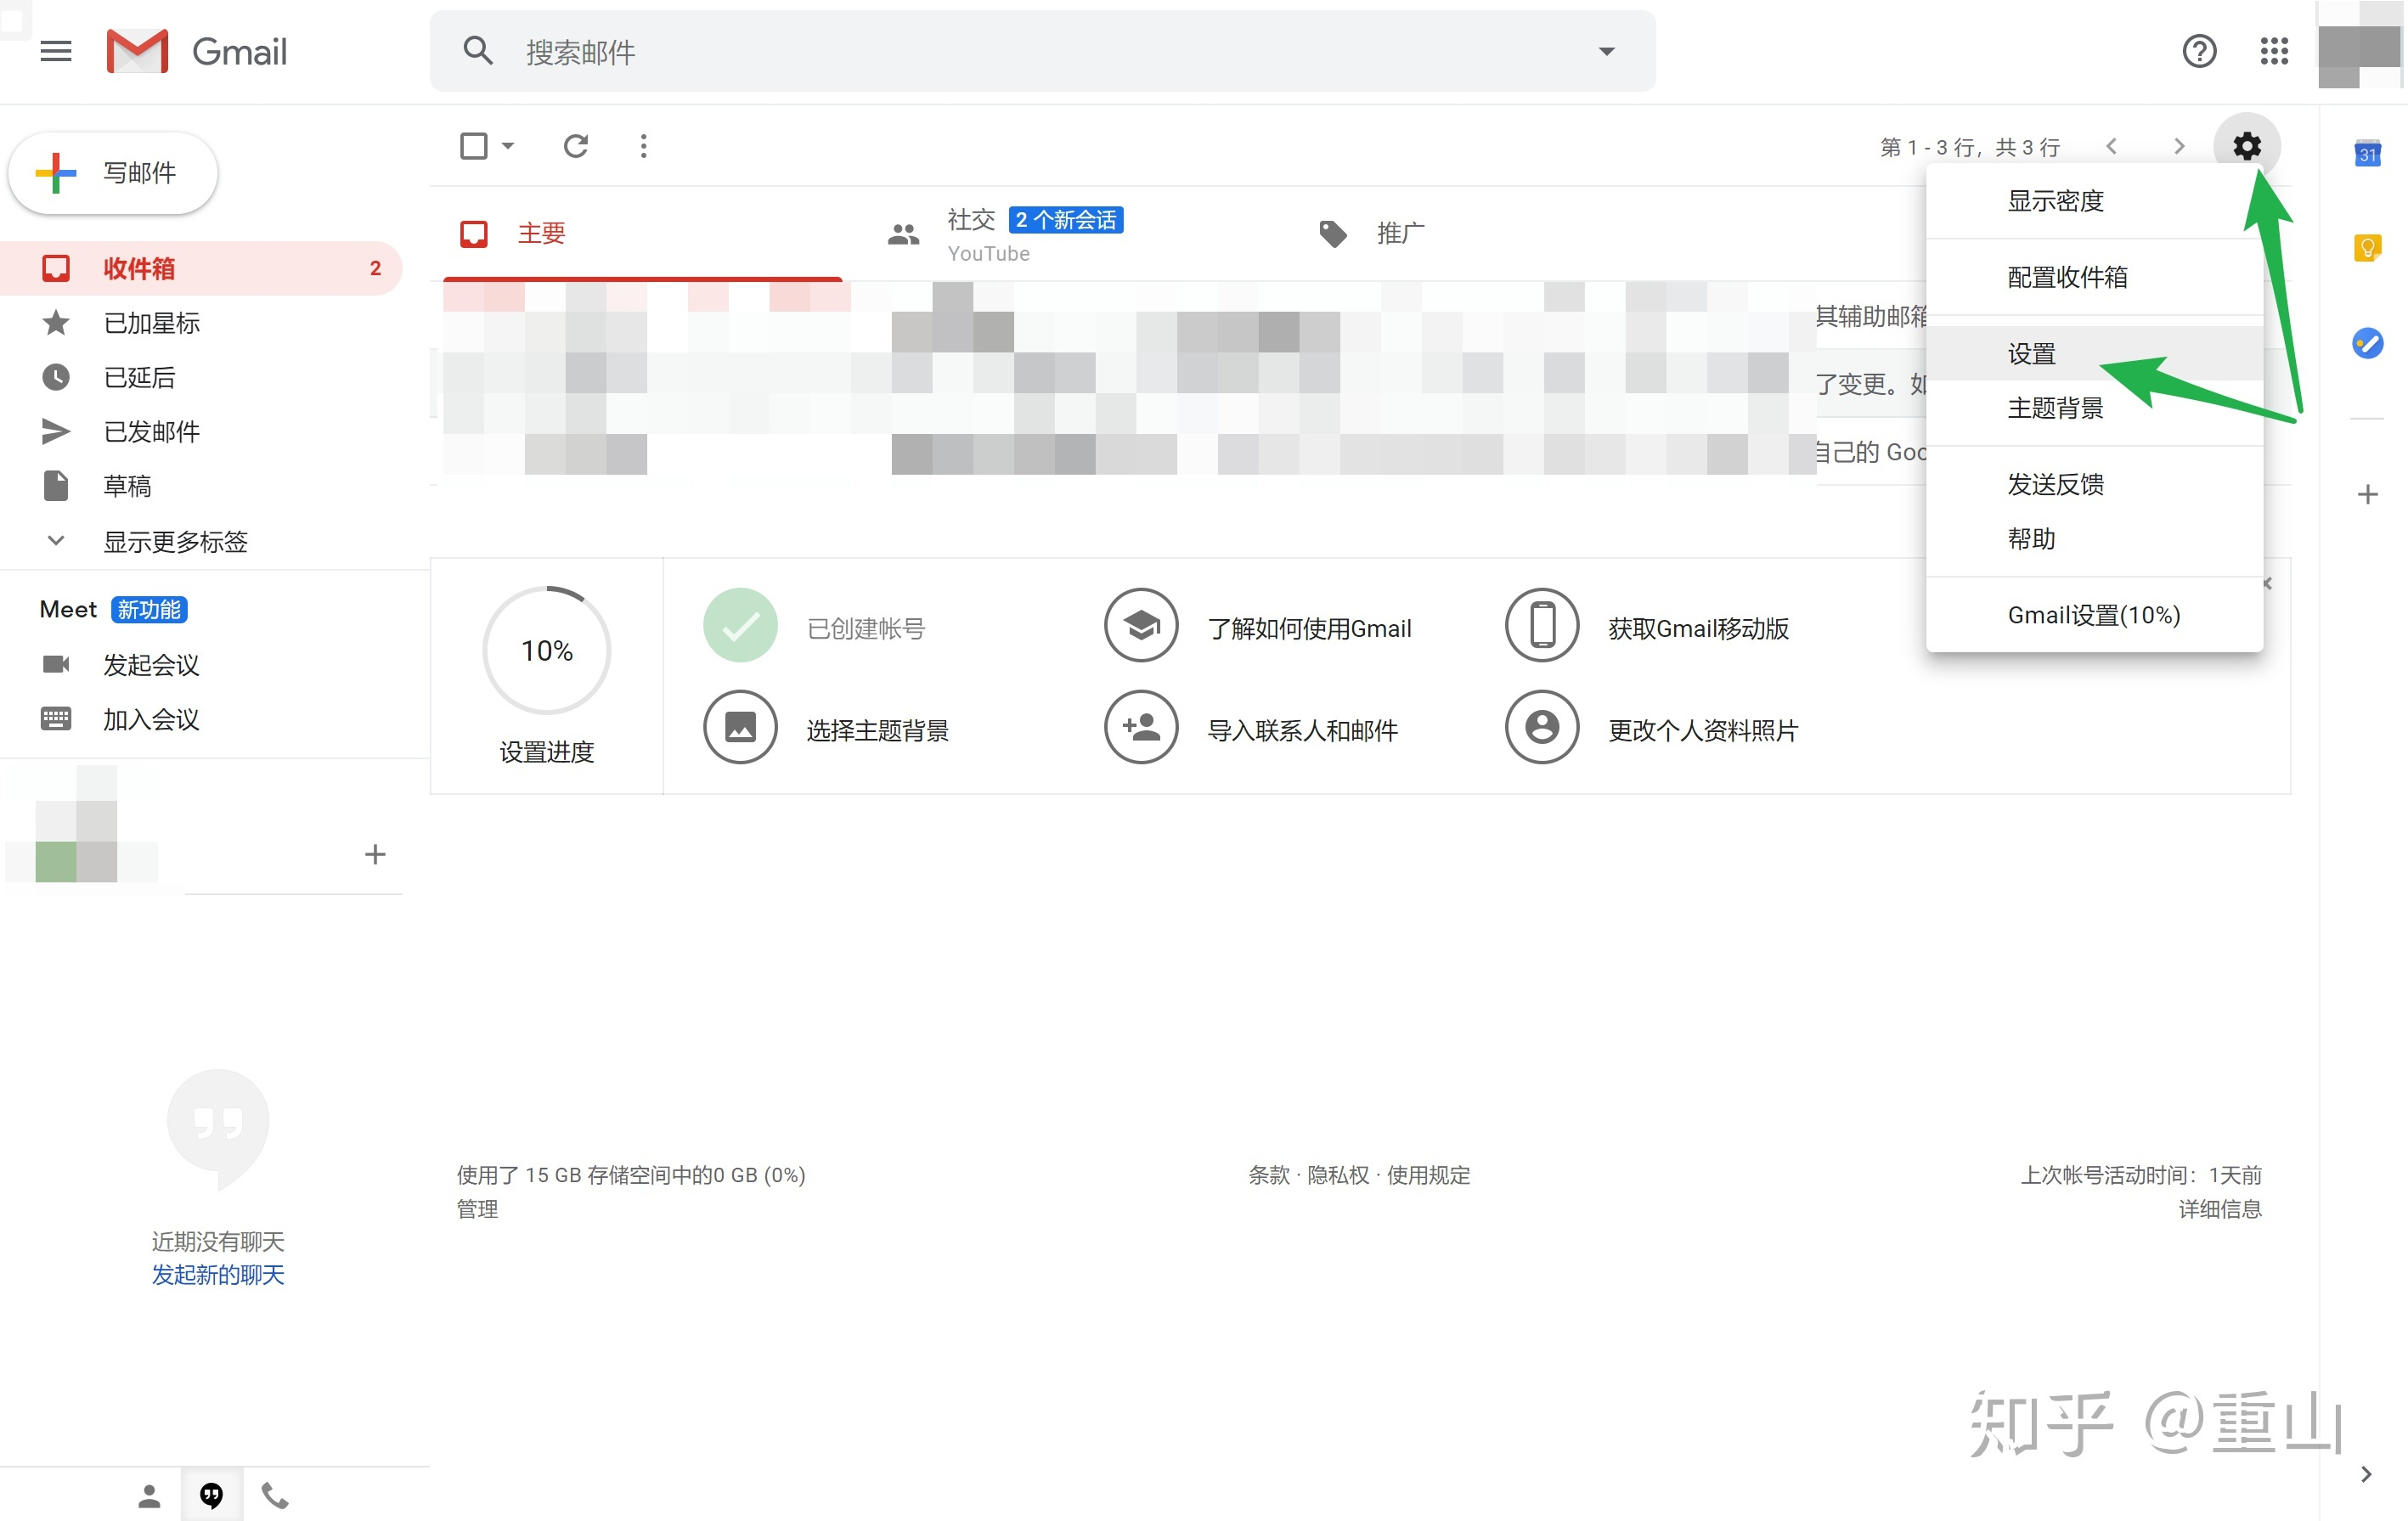This screenshot has height=1521, width=2408.
Task: Open the more options three-dot icon
Action: [x=643, y=146]
